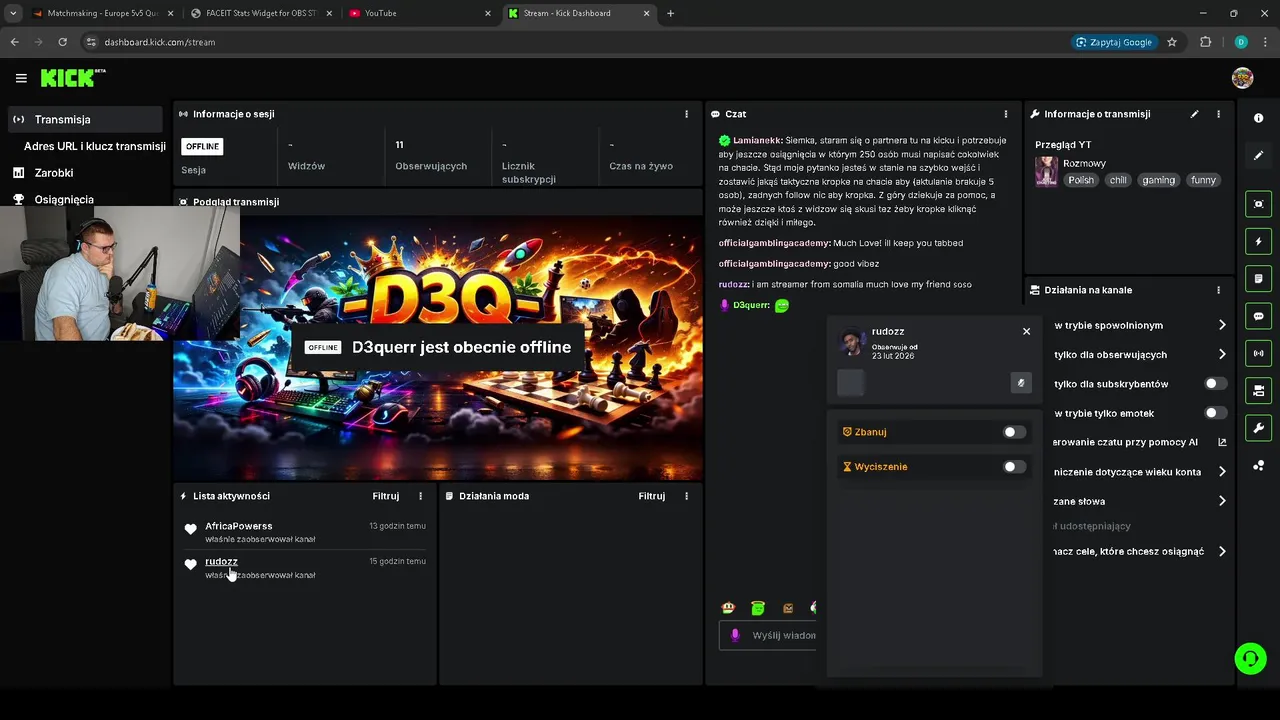Click the document icon in right sidebar

pyautogui.click(x=1258, y=278)
